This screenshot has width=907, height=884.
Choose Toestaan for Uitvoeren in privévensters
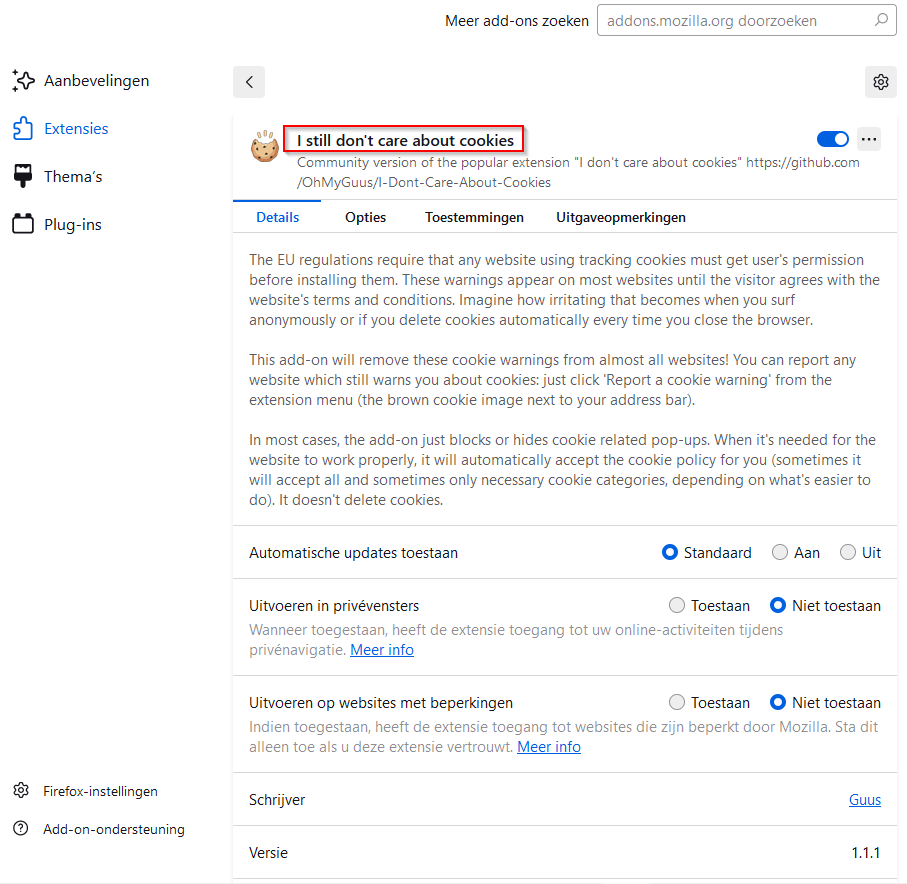click(x=676, y=606)
